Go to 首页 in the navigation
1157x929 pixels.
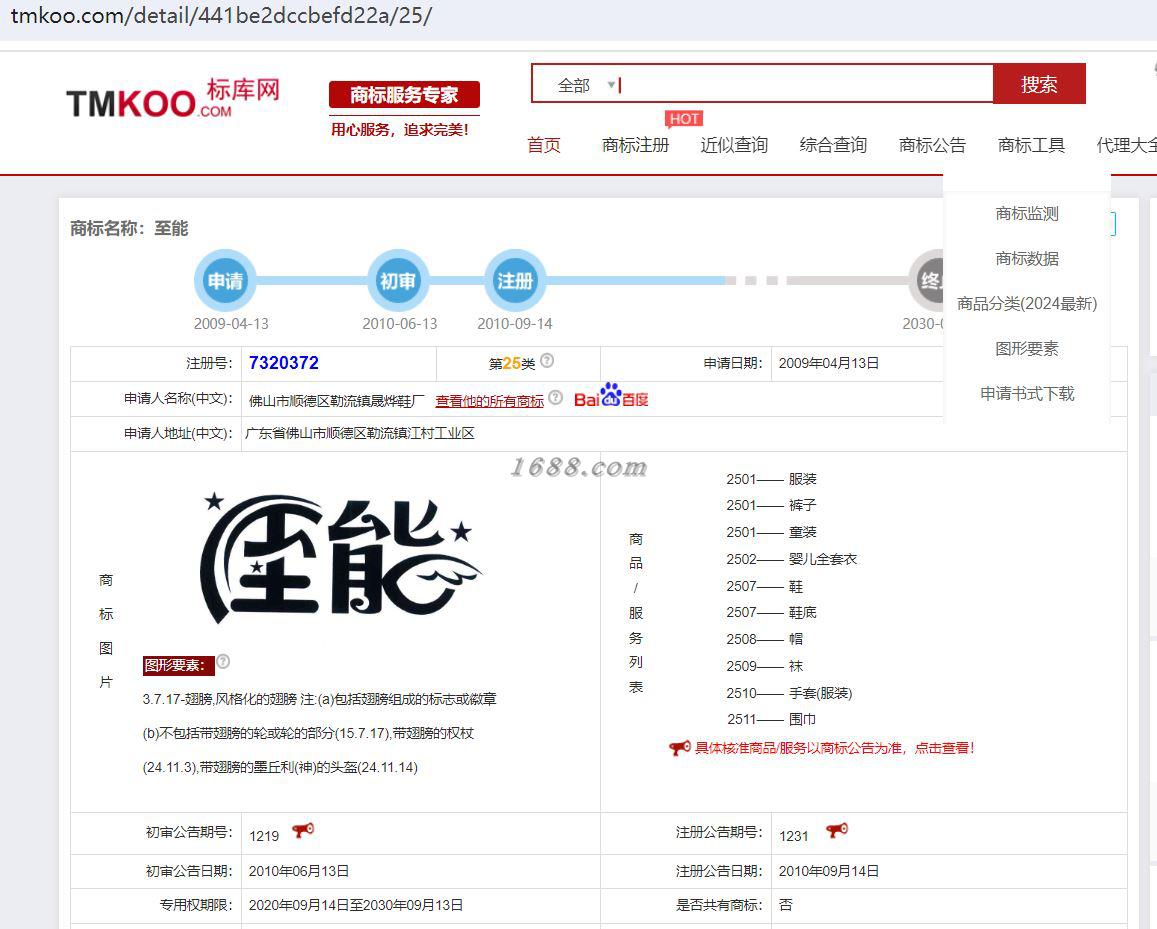tap(544, 145)
